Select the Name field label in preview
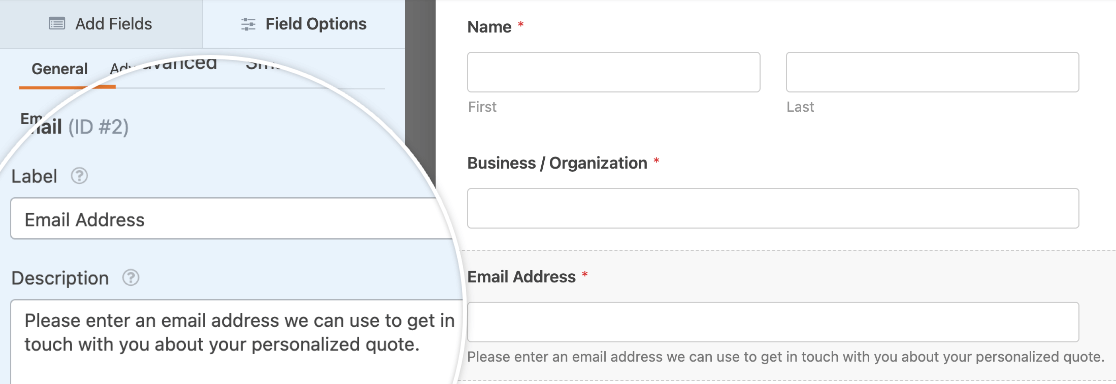Viewport: 1116px width, 384px height. pos(490,27)
